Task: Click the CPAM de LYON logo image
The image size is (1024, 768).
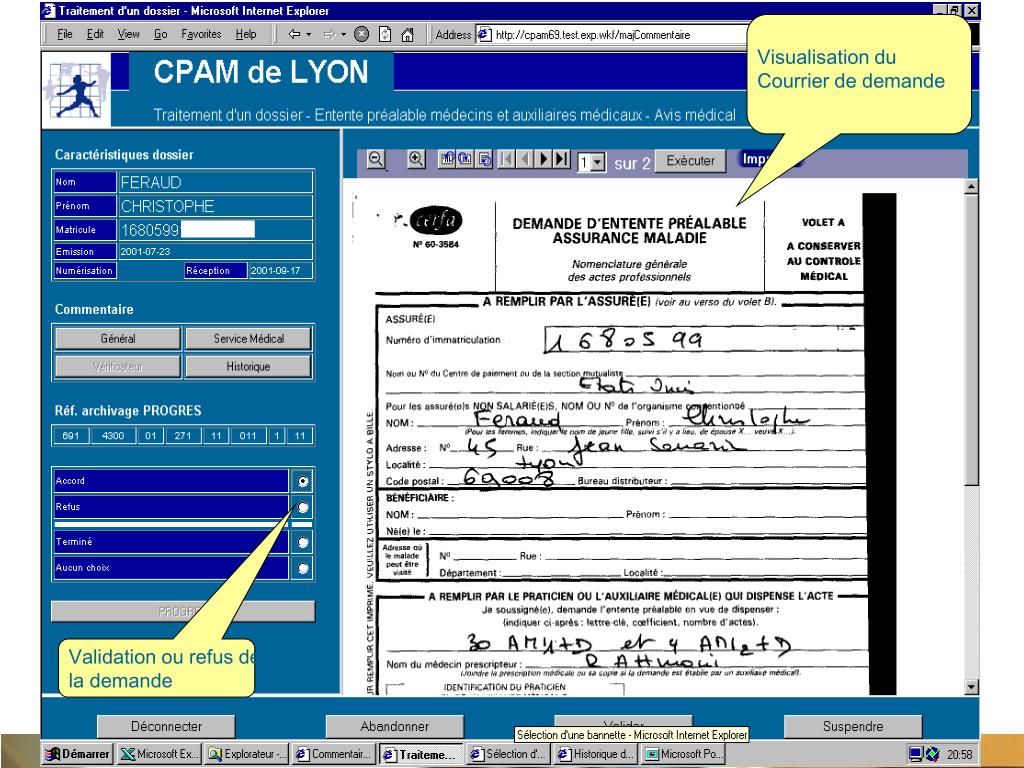Action: pos(76,90)
